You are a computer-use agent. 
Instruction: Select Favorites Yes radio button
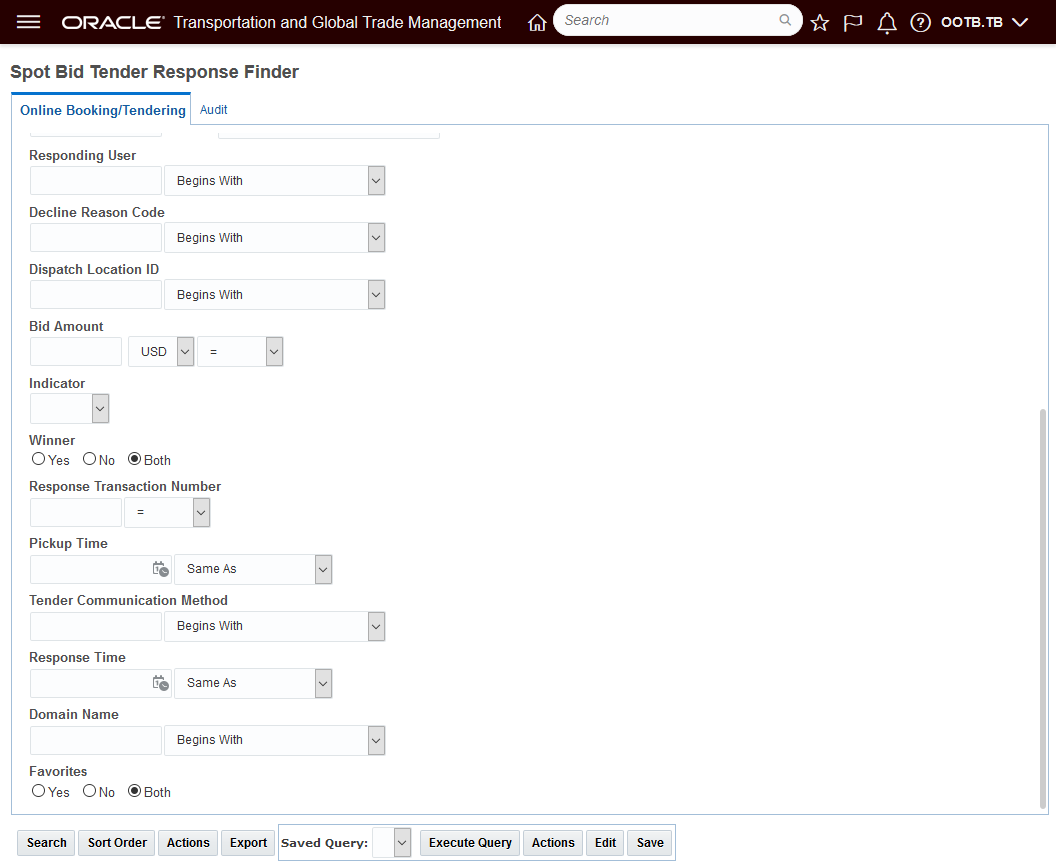point(38,791)
